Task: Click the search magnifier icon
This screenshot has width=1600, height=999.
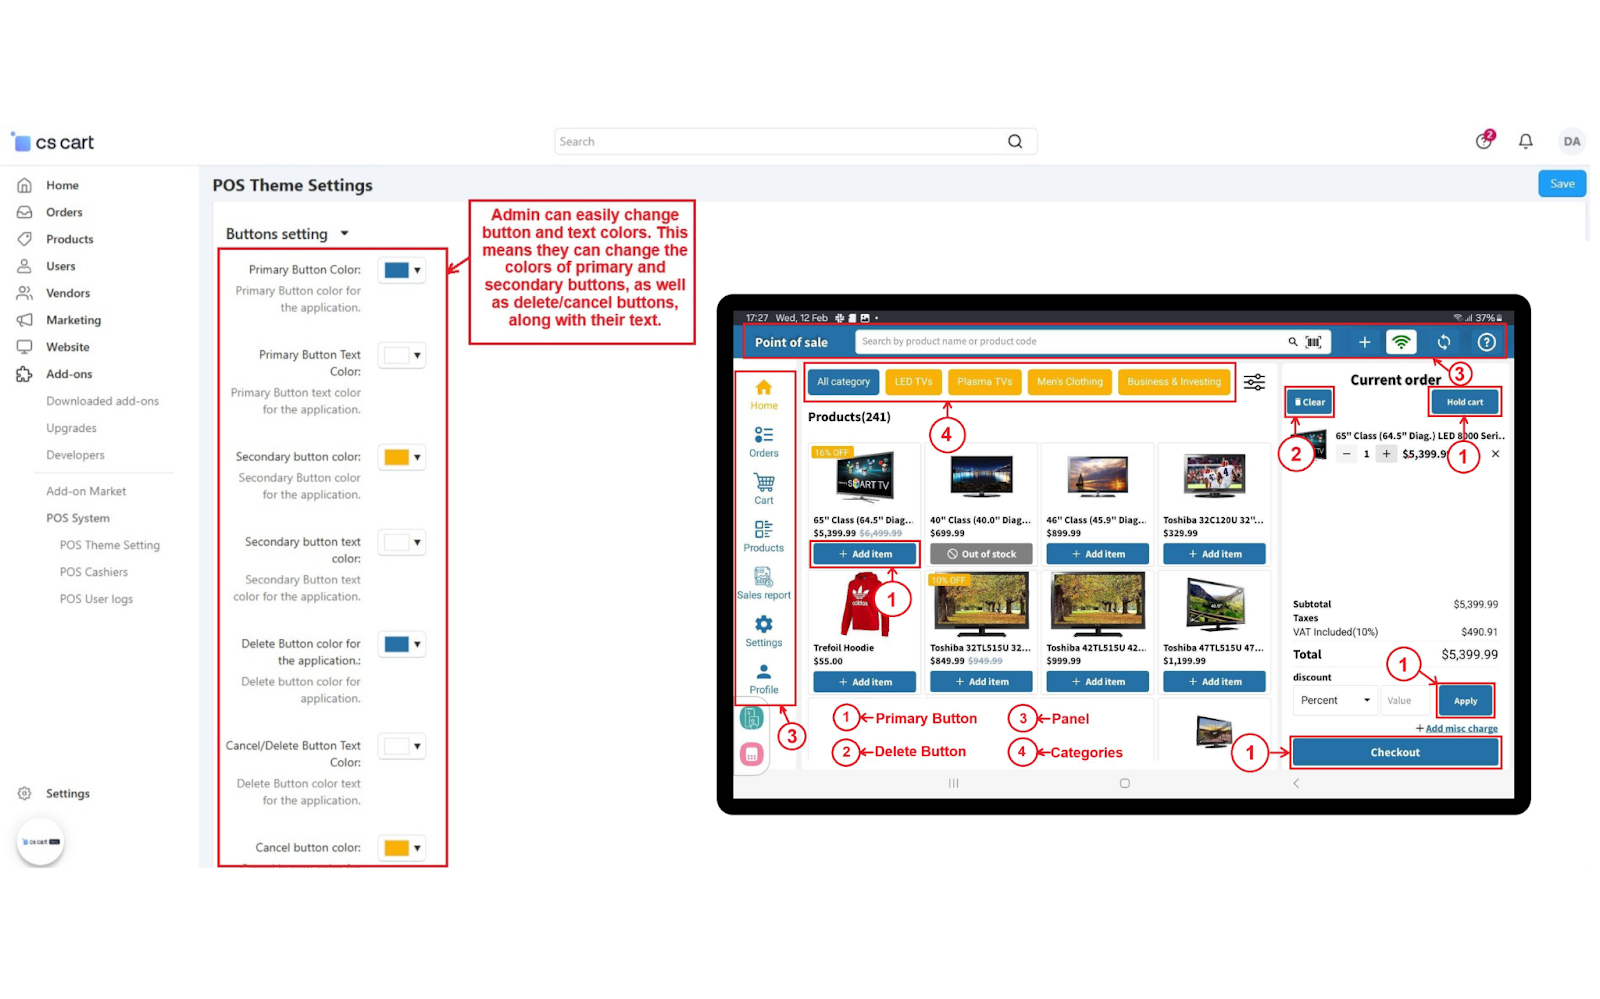Action: pyautogui.click(x=1015, y=142)
